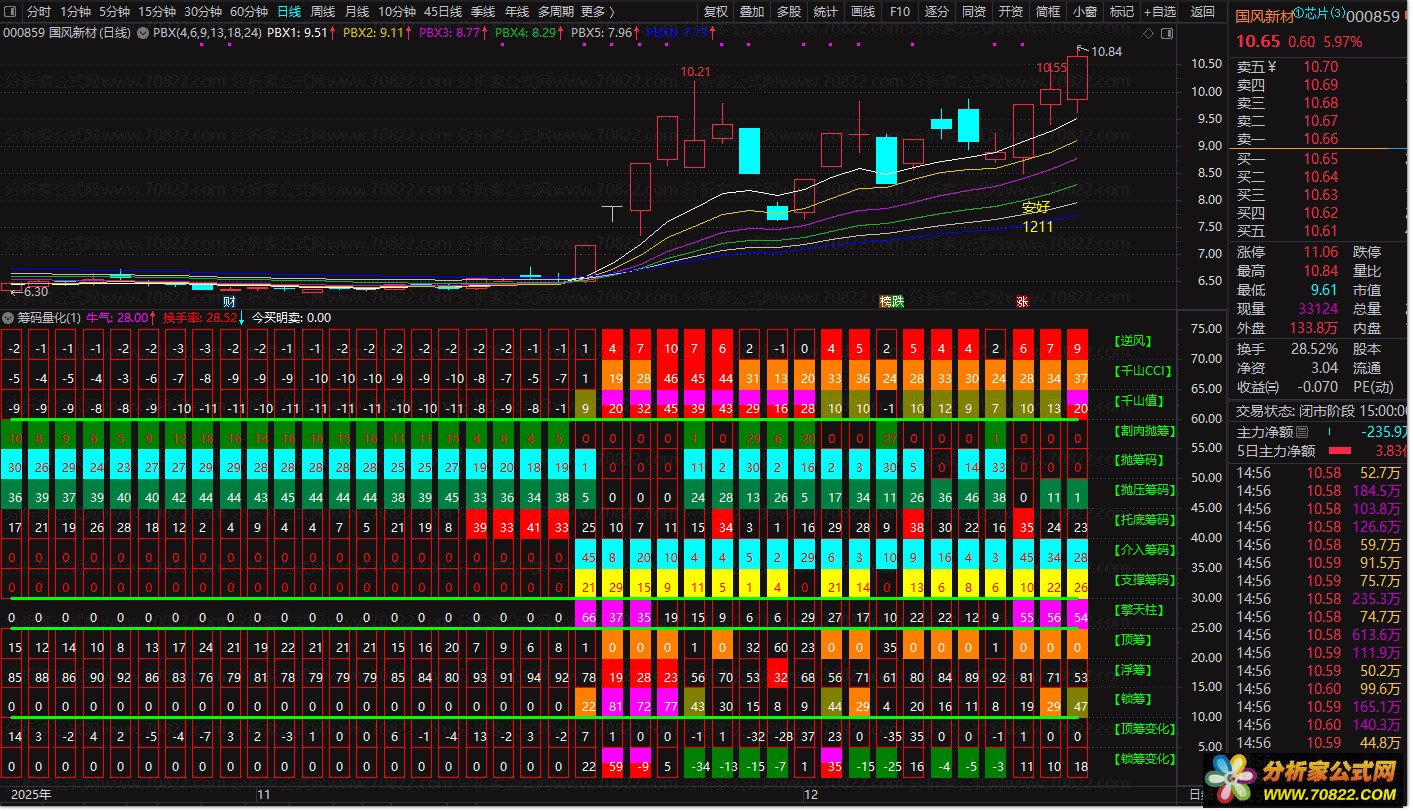Expand the 更多 periods menu
Viewport: 1413px width, 811px height.
(597, 12)
